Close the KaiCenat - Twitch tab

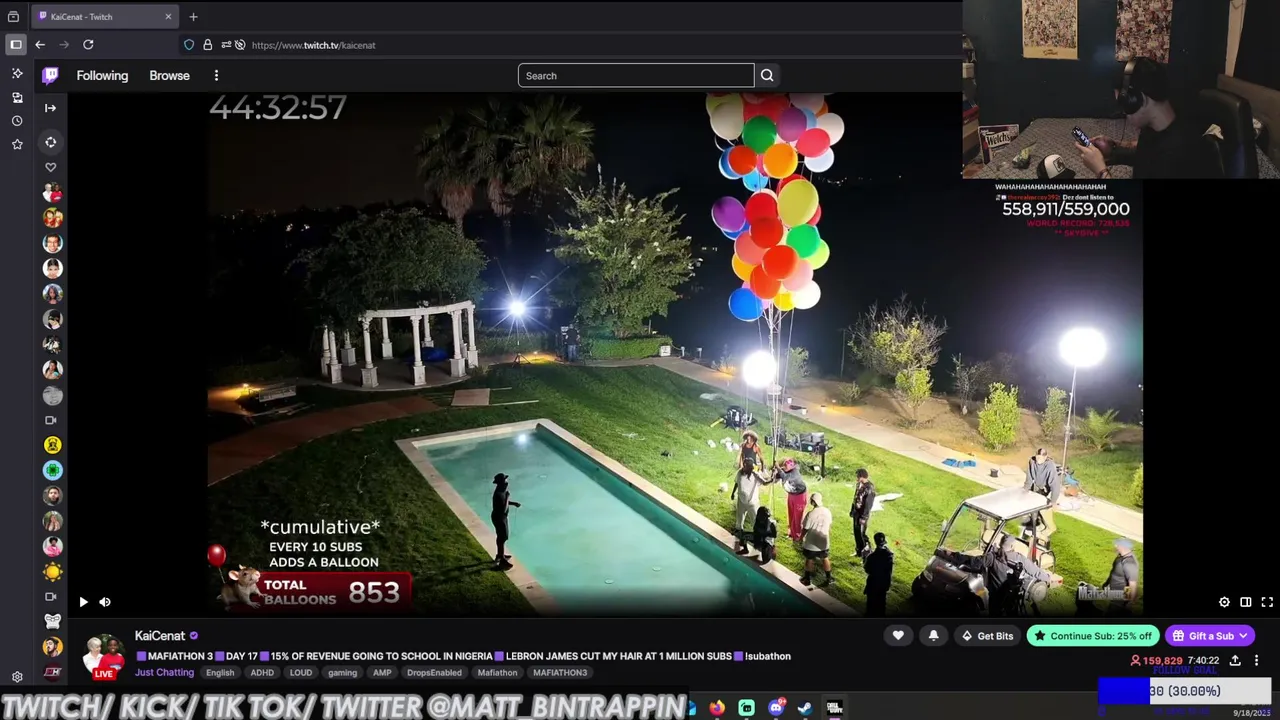click(168, 16)
